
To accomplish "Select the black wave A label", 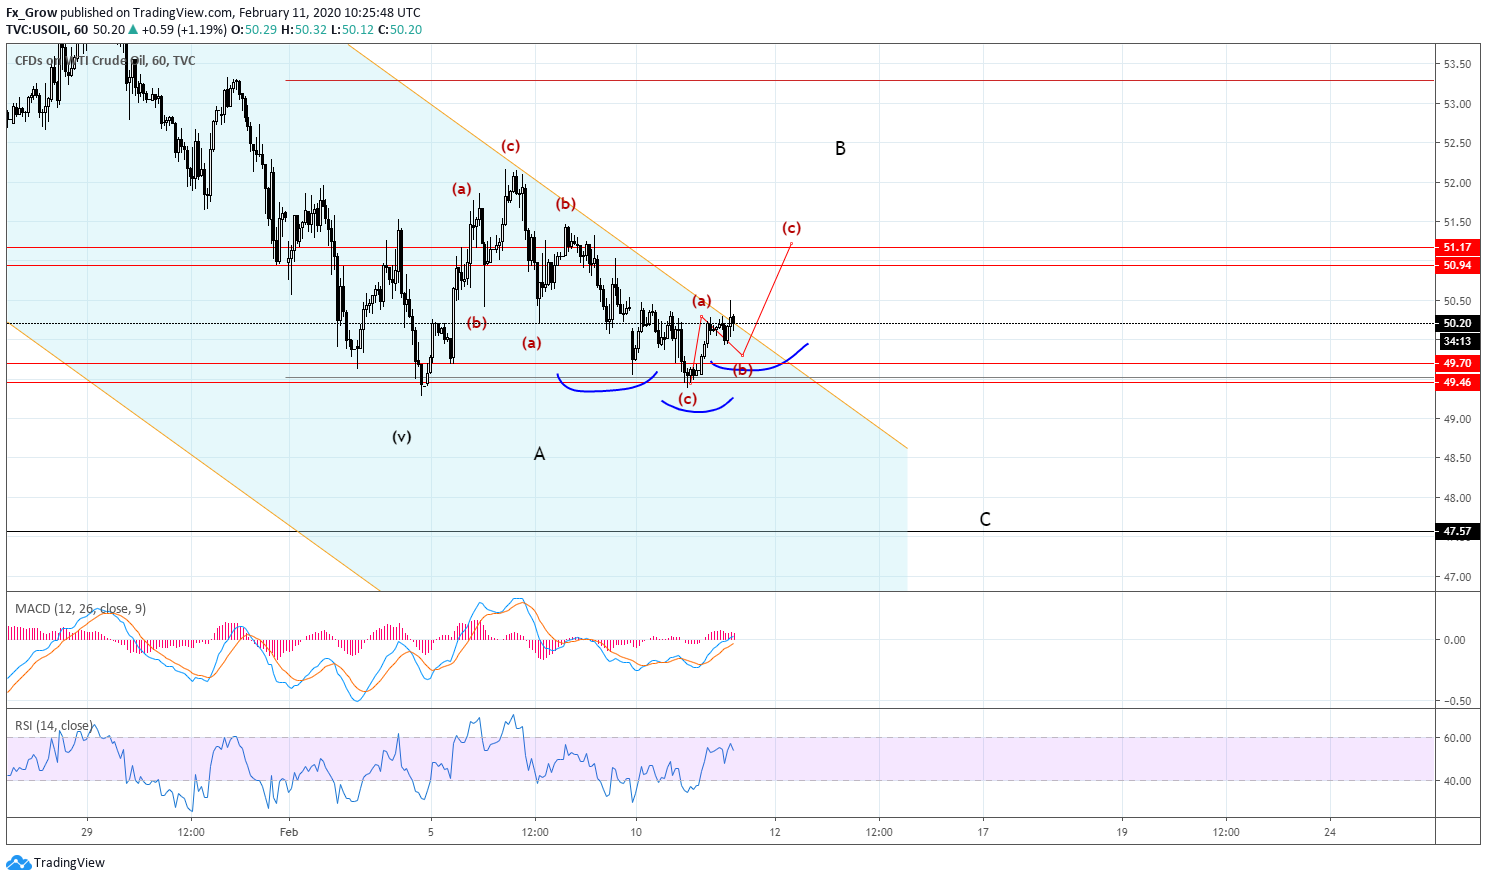I will (539, 454).
